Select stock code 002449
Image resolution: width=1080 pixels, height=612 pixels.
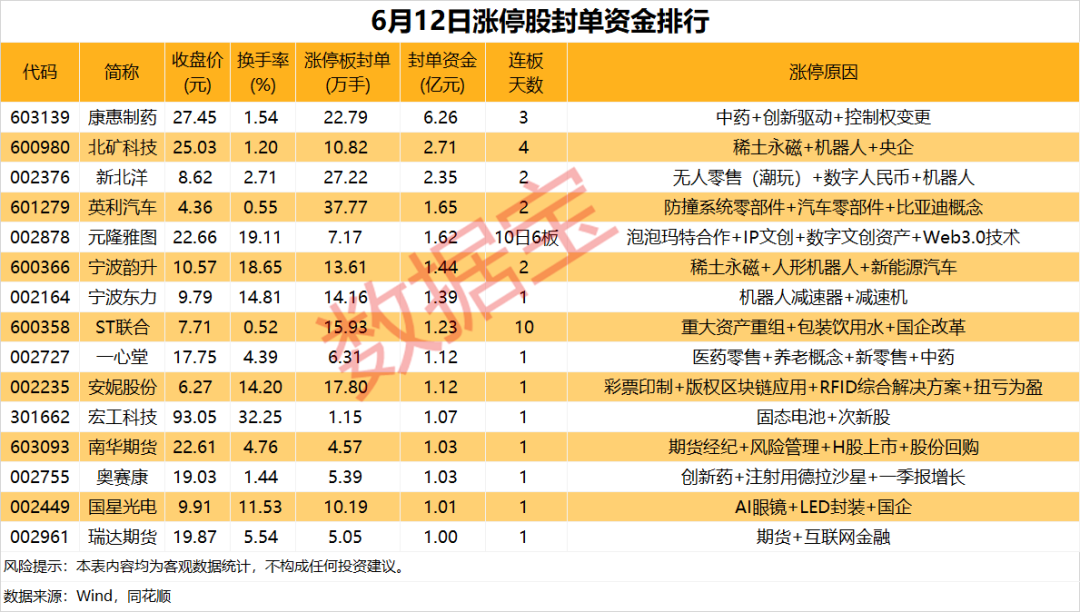click(40, 507)
